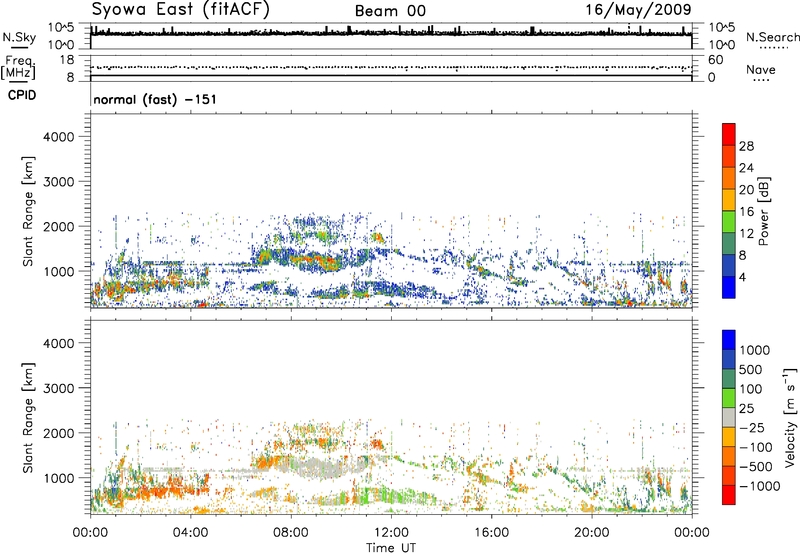Click the '16:00' time tick label

click(491, 533)
